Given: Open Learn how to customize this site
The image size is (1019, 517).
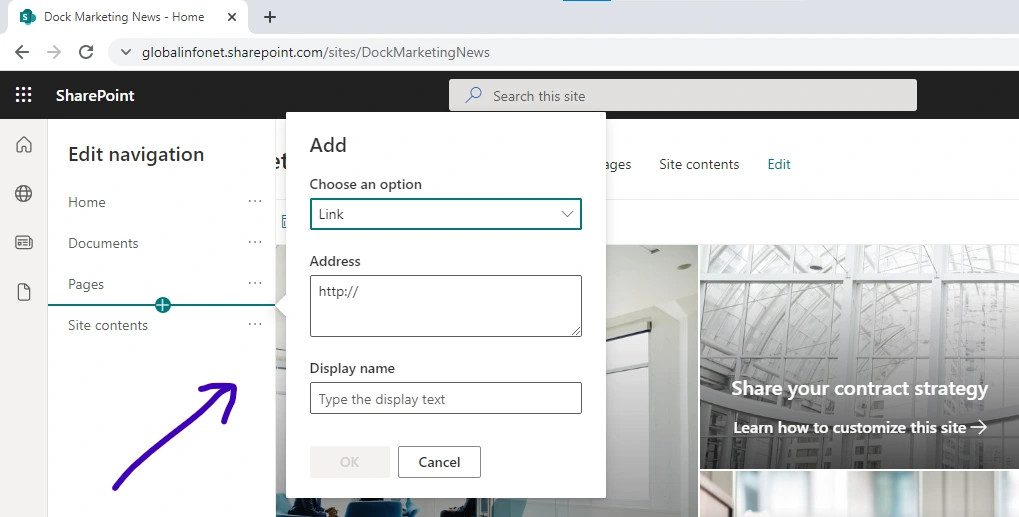Looking at the screenshot, I should (860, 427).
